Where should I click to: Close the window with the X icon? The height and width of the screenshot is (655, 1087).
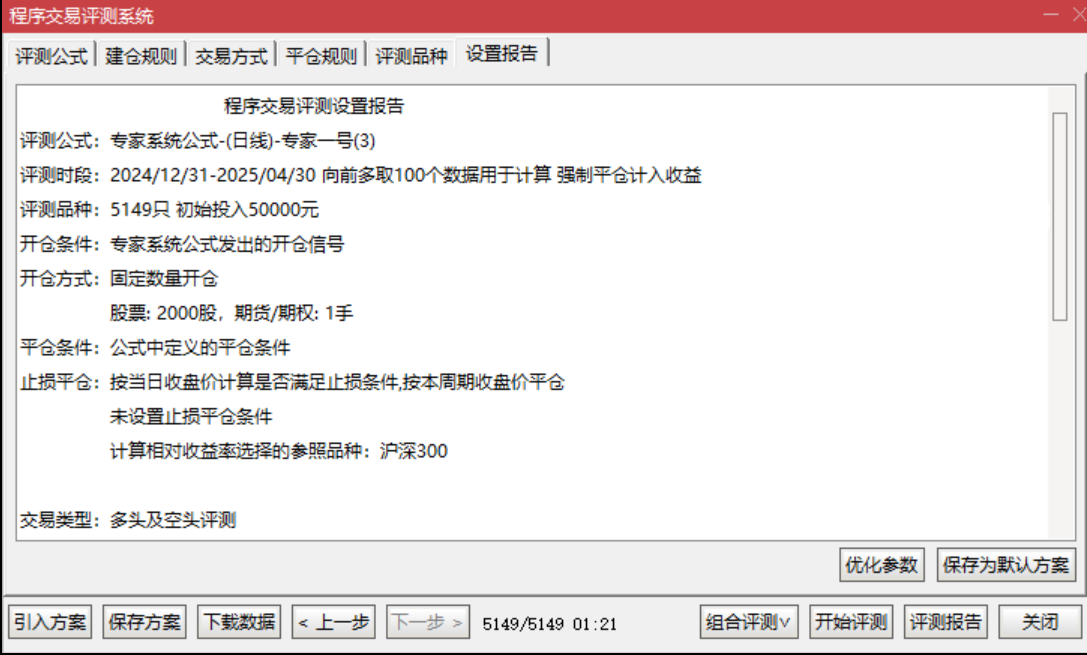pos(1079,15)
